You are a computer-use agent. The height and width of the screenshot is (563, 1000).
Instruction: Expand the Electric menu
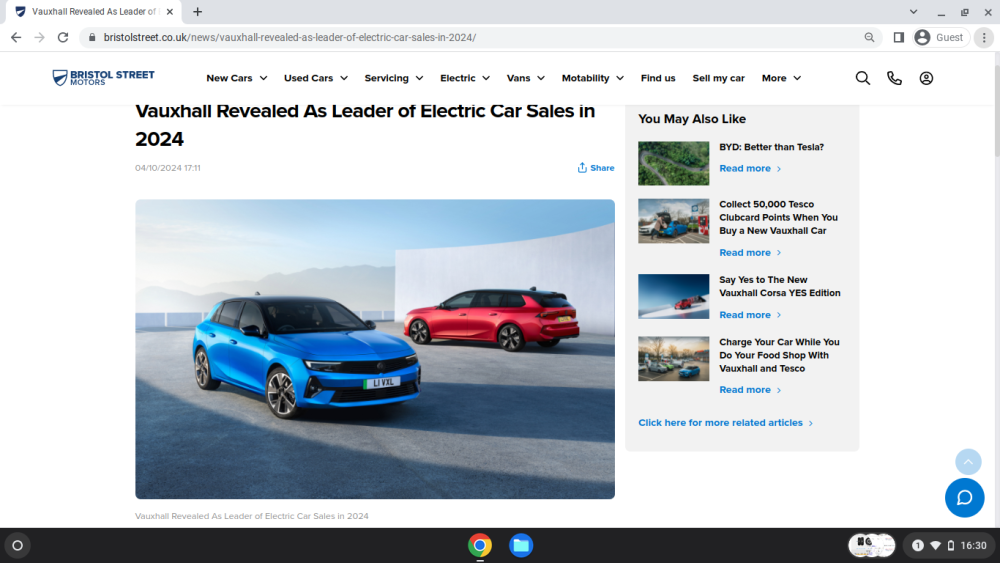pyautogui.click(x=465, y=78)
